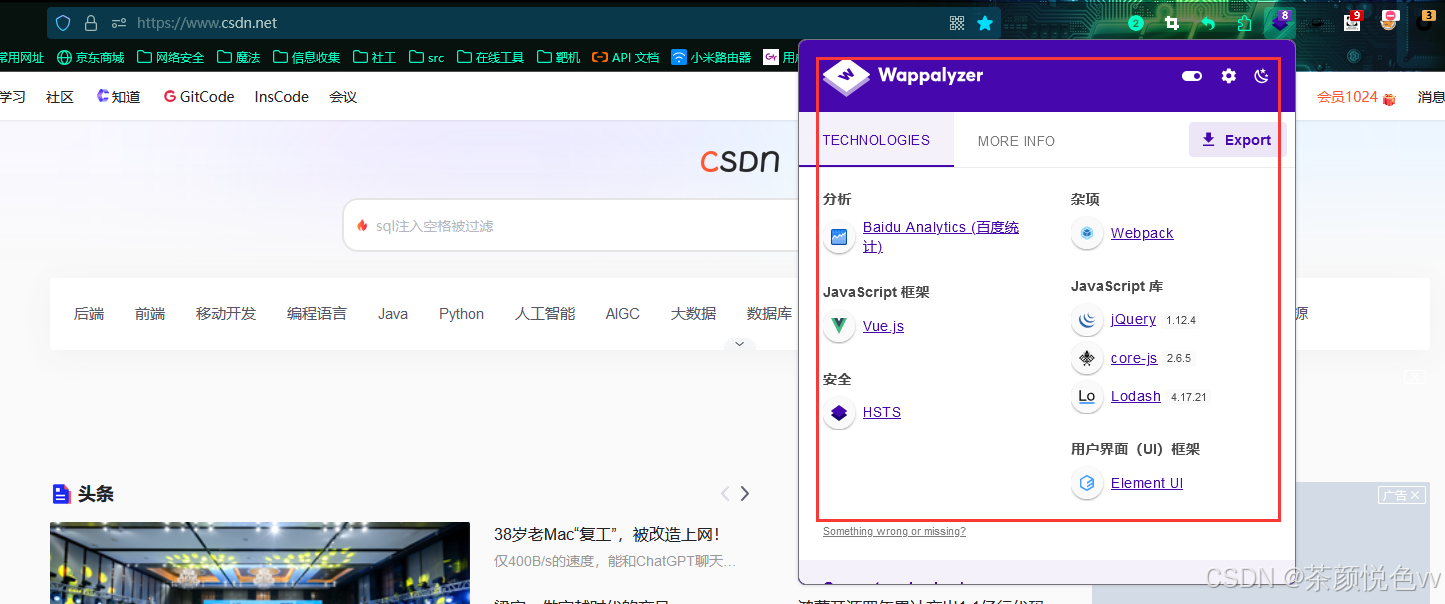Open the 魔法 bookmark folder
The width and height of the screenshot is (1445, 604).
click(238, 57)
